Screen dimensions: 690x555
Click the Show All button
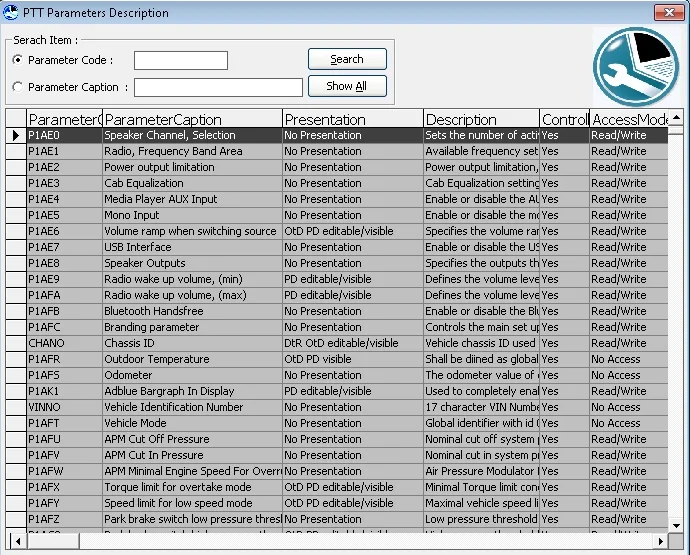tap(347, 86)
